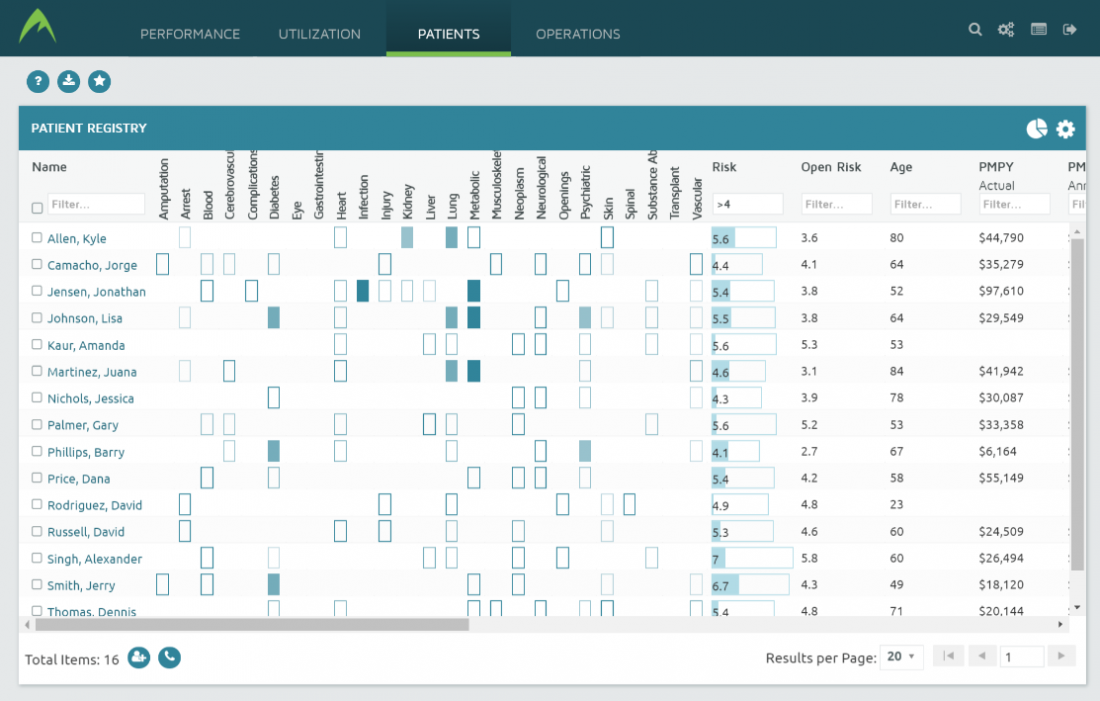Click the Open Risk filter field
Image resolution: width=1100 pixels, height=701 pixels.
tap(836, 204)
